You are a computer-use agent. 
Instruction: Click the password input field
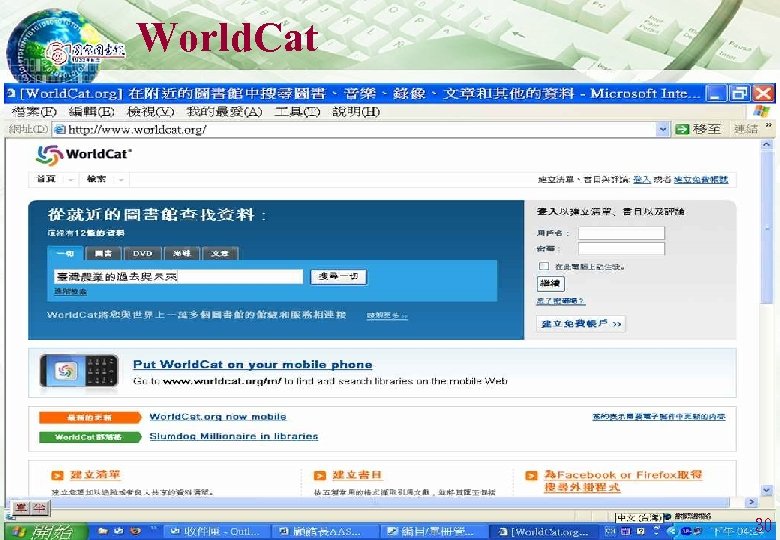click(x=621, y=249)
